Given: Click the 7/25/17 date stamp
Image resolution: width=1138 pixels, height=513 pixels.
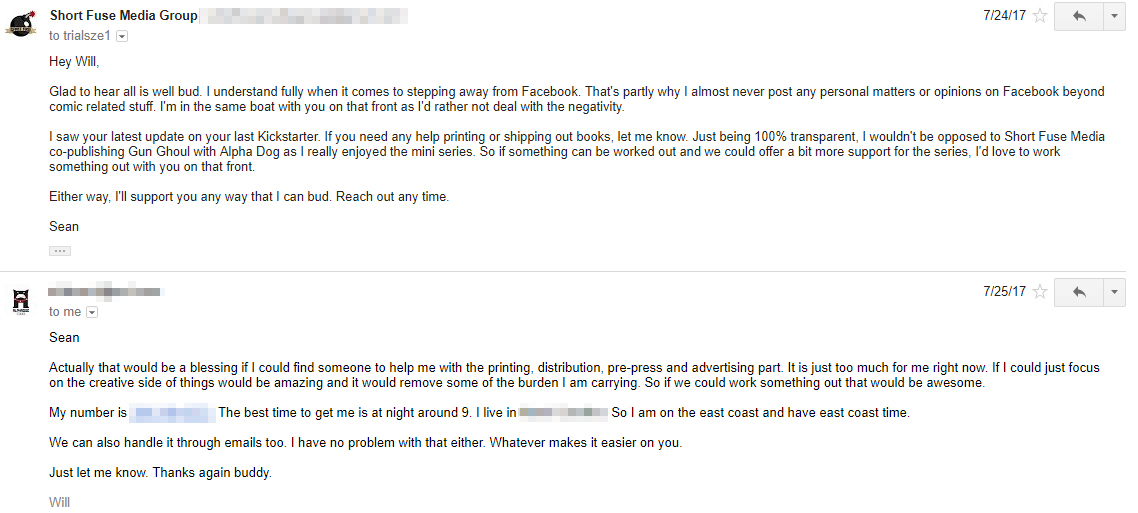Looking at the screenshot, I should tap(1004, 292).
